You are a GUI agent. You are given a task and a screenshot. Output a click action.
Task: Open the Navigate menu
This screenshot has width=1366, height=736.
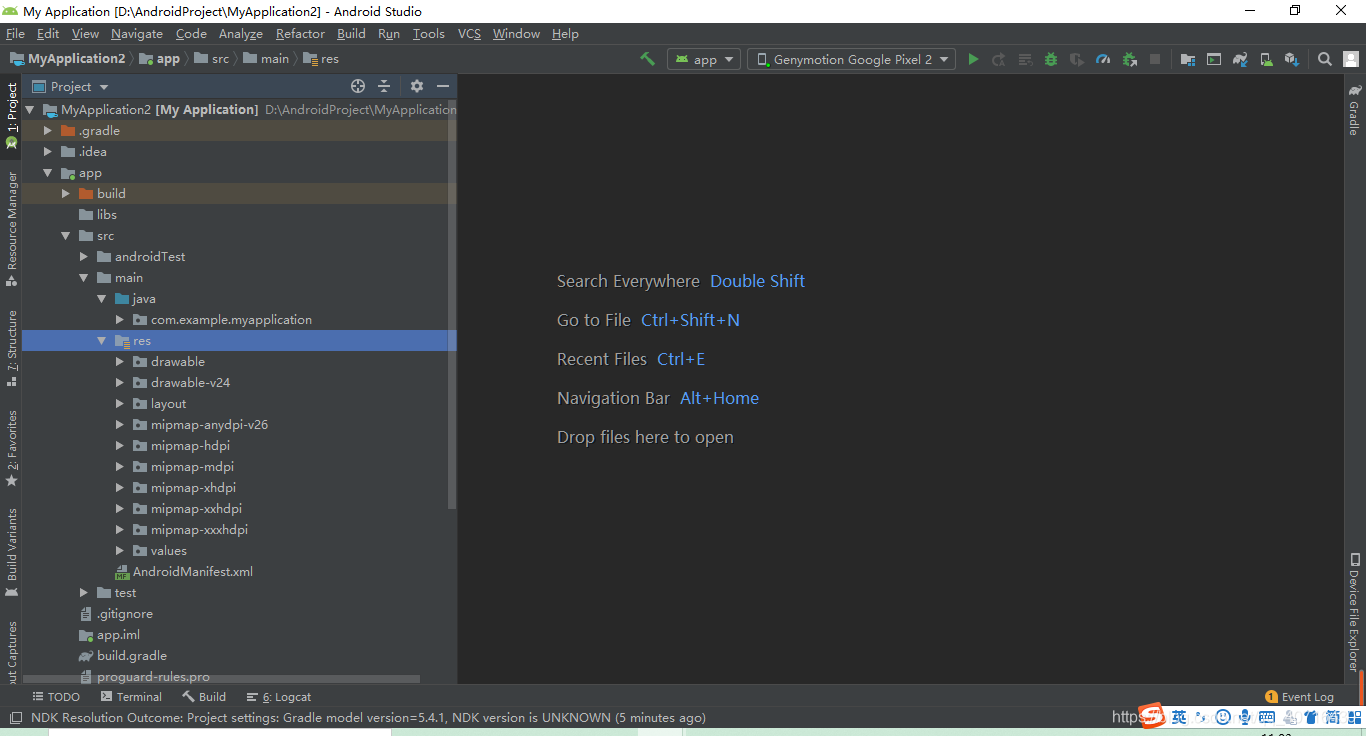[136, 33]
